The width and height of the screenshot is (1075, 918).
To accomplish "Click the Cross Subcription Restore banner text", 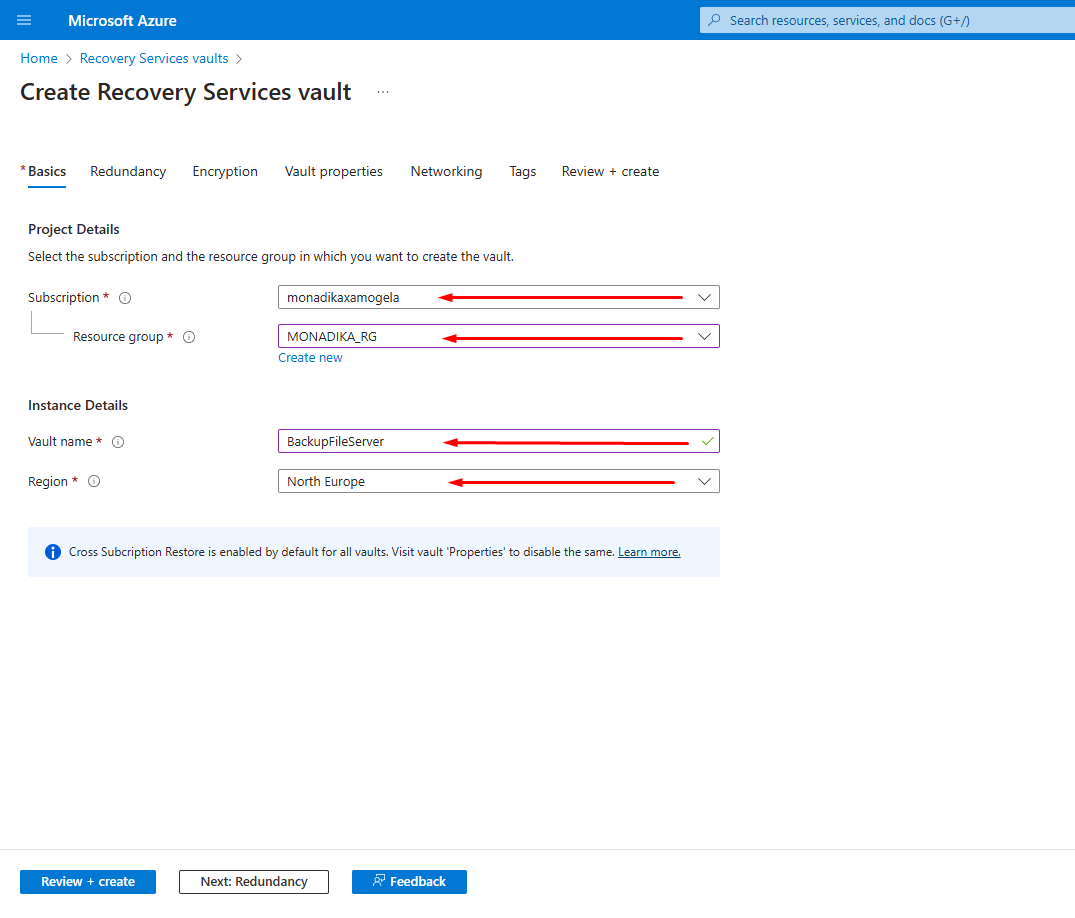I will pyautogui.click(x=341, y=552).
